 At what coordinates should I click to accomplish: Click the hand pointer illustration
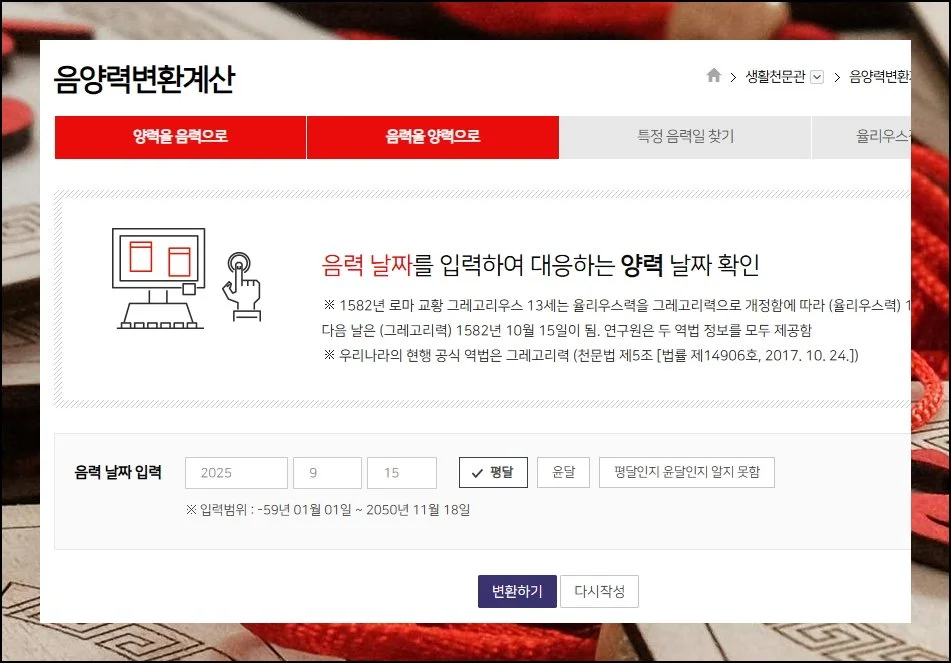[240, 284]
